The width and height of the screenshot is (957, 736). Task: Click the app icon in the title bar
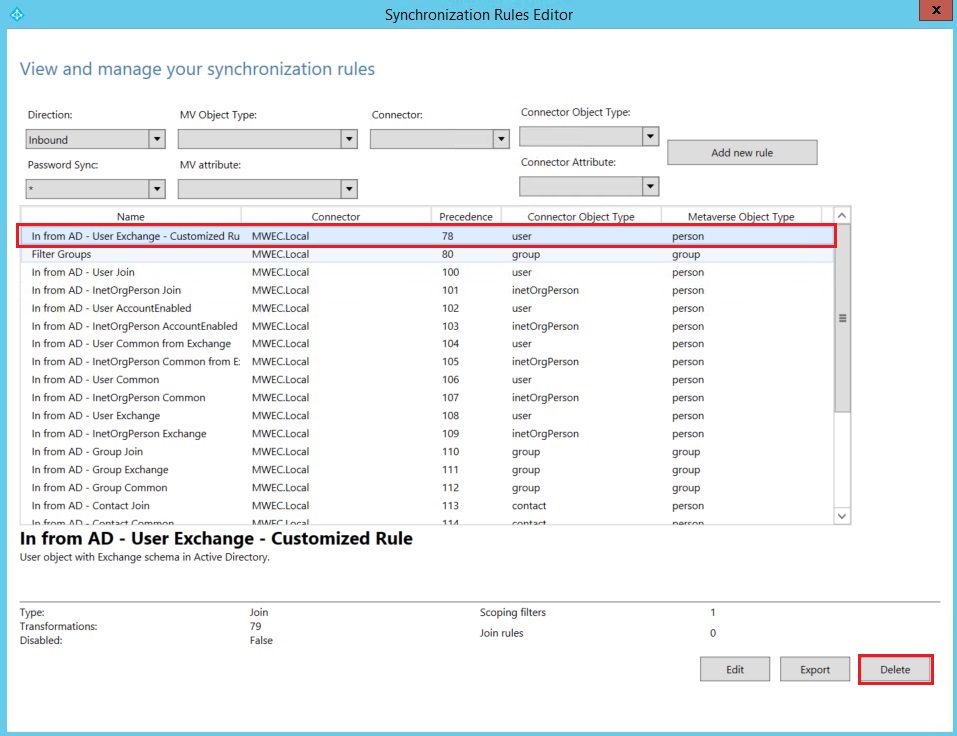click(x=15, y=14)
